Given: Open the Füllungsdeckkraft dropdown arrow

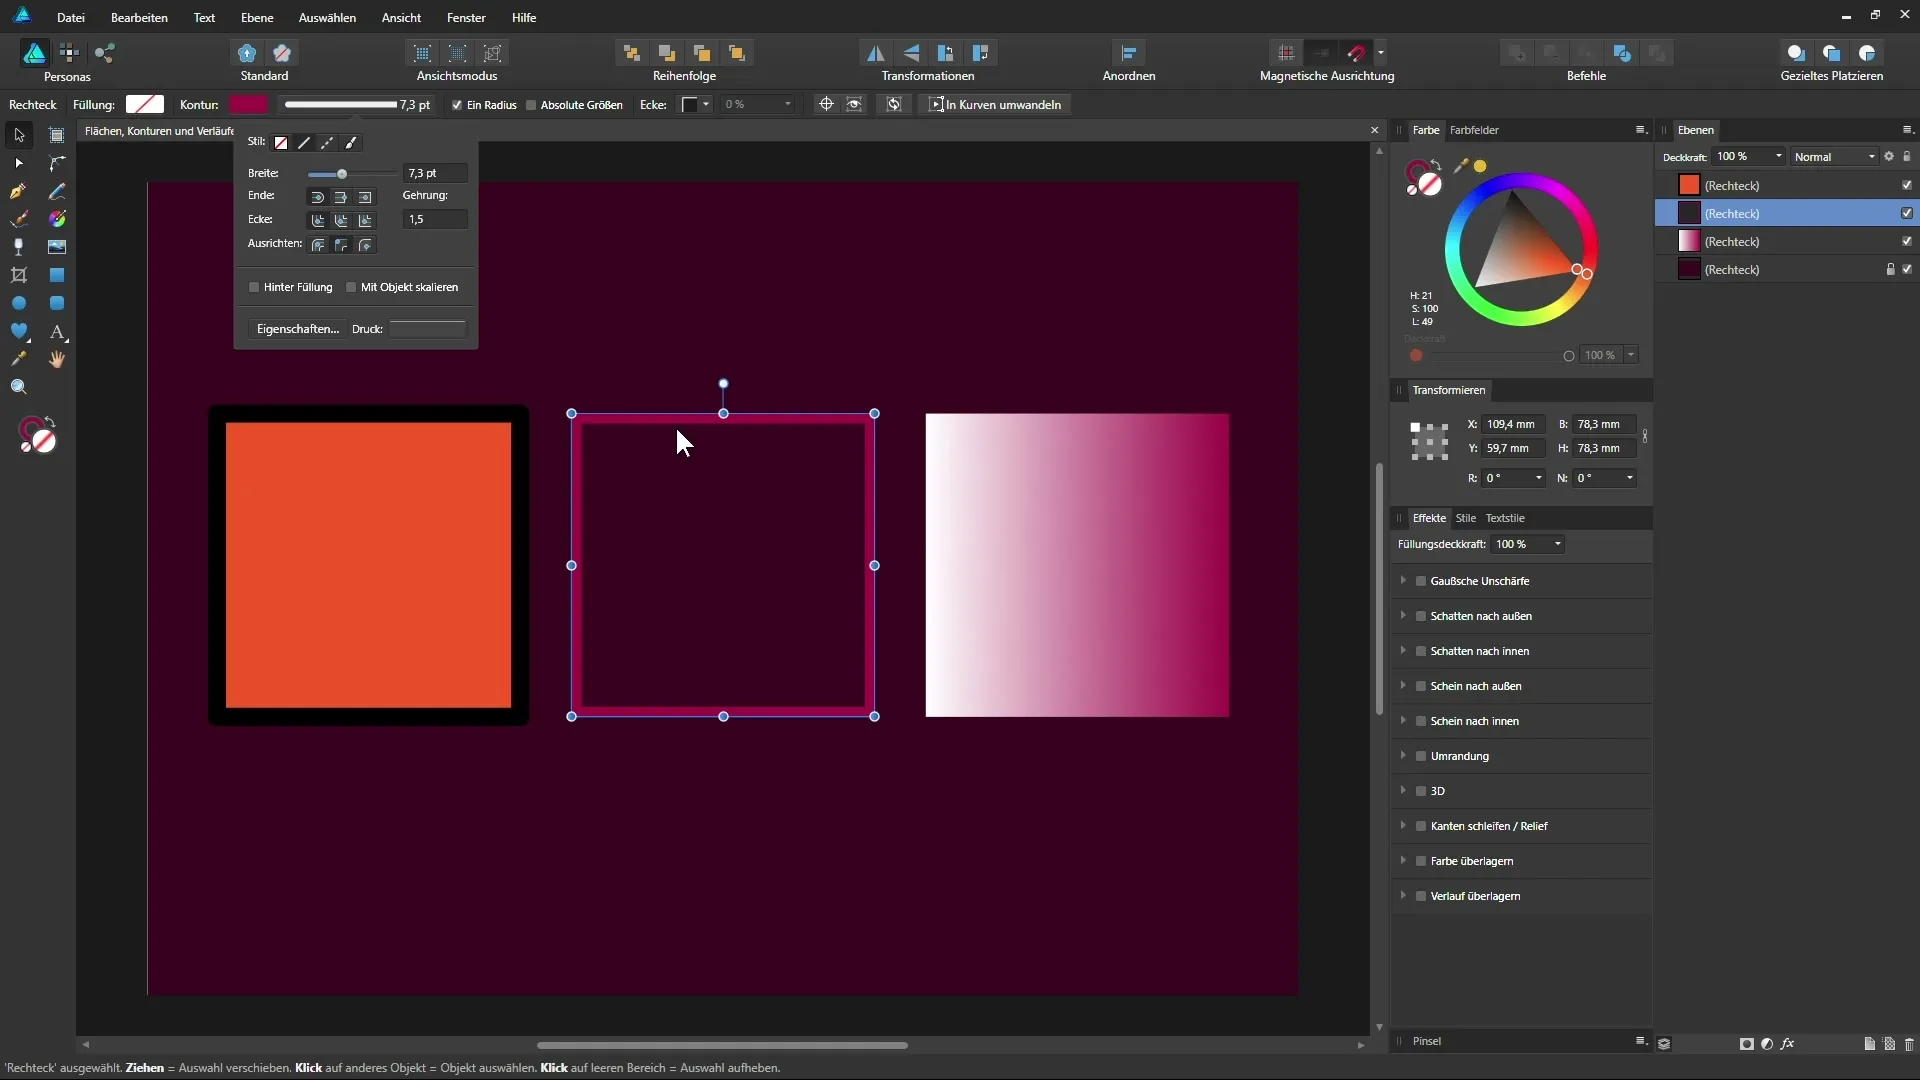Looking at the screenshot, I should point(1557,544).
